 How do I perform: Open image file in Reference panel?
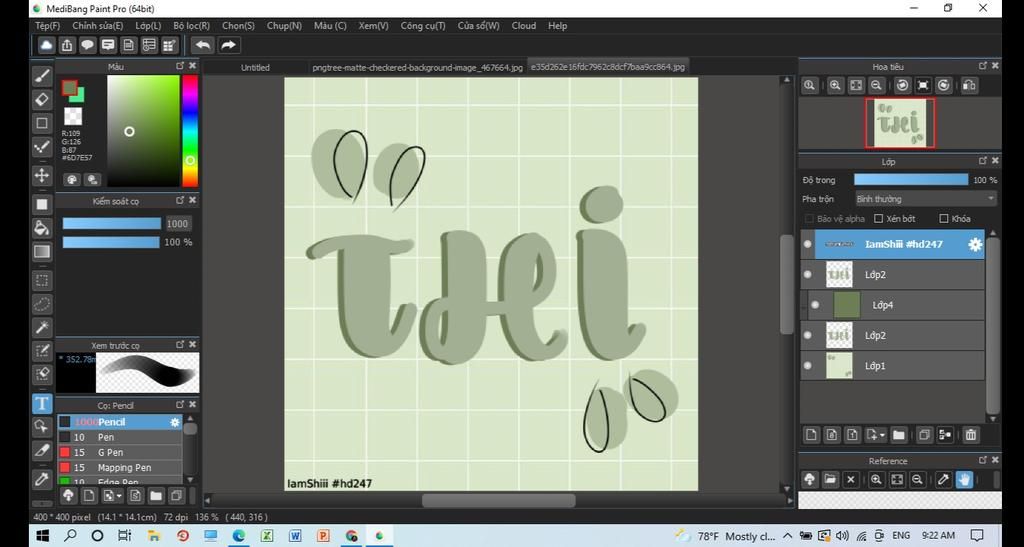829,479
